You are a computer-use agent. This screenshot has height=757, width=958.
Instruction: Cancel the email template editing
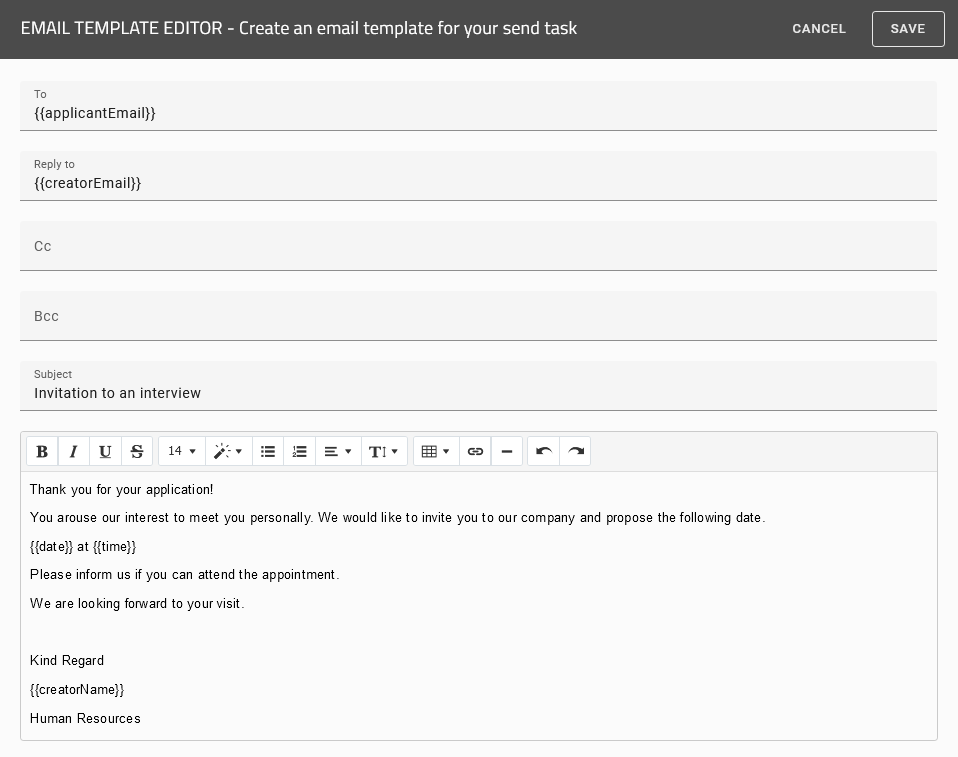coord(818,29)
